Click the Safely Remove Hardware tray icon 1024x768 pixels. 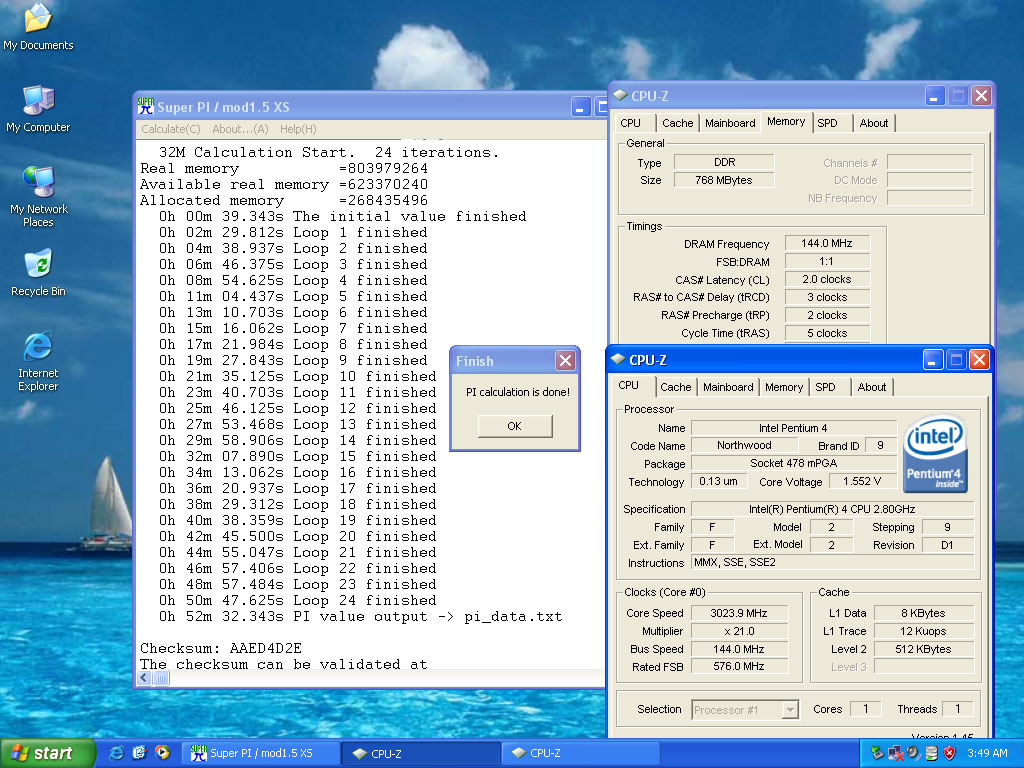878,753
